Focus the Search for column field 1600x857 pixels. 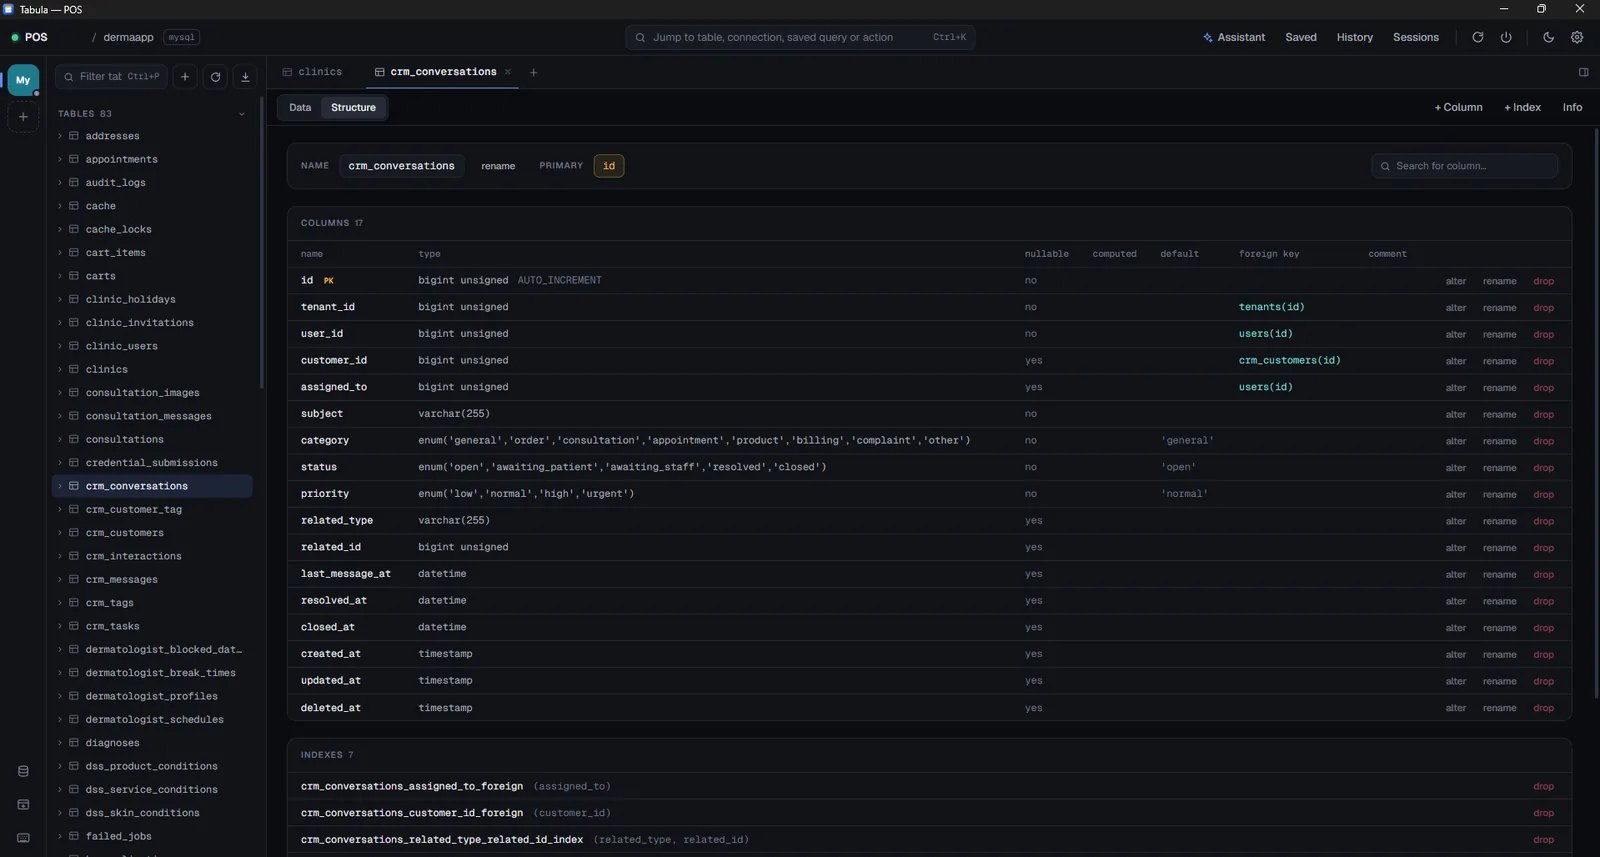[x=1465, y=166]
